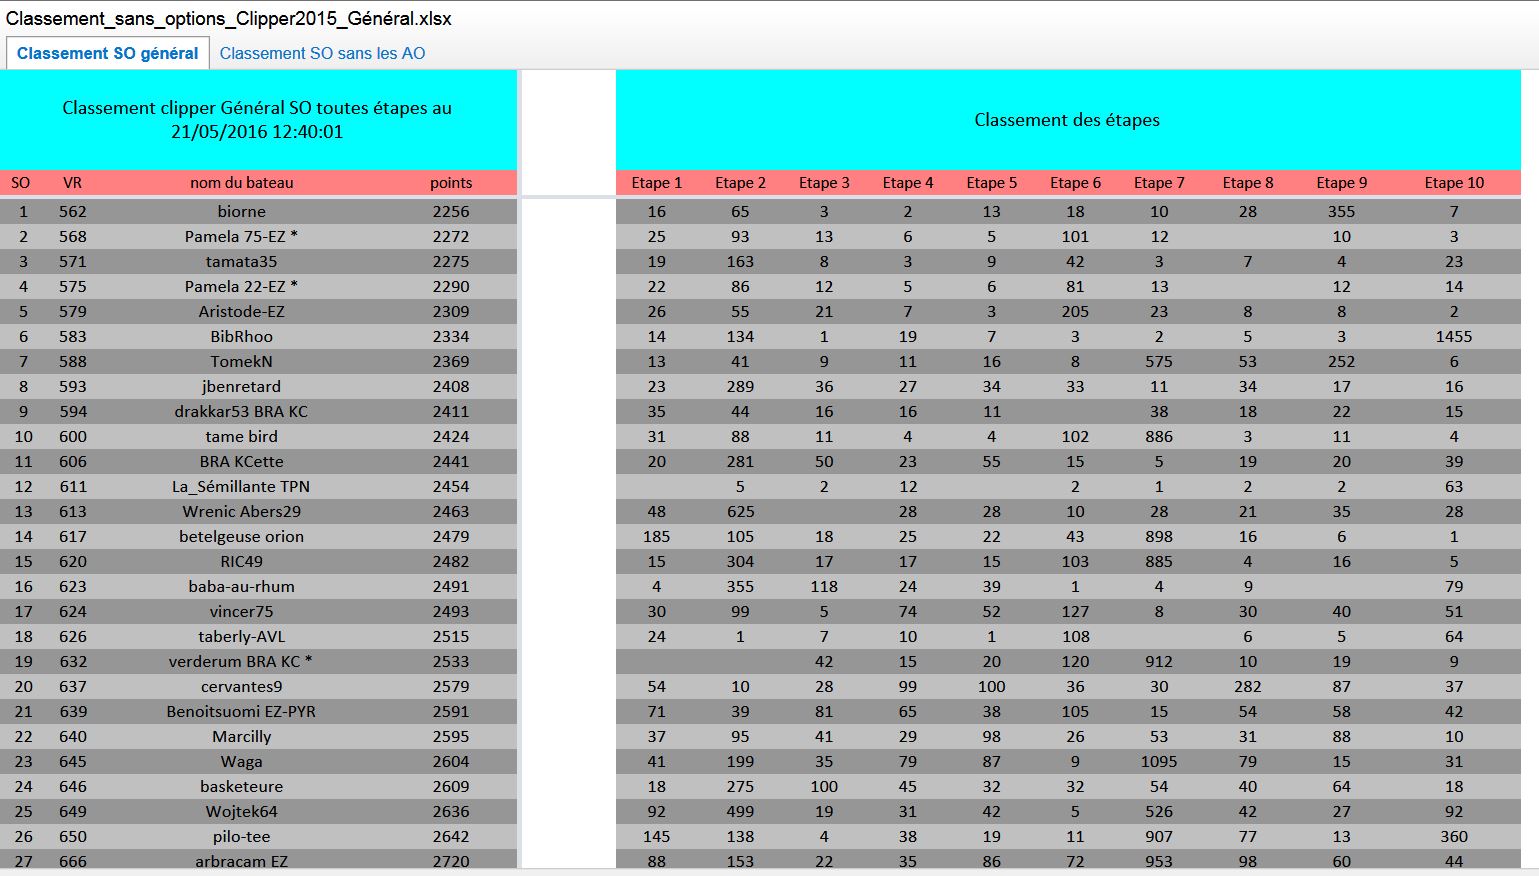This screenshot has width=1539, height=876.
Task: Click the Etape 6 value '205' in the Aristode-EZ row
Action: click(x=1075, y=312)
